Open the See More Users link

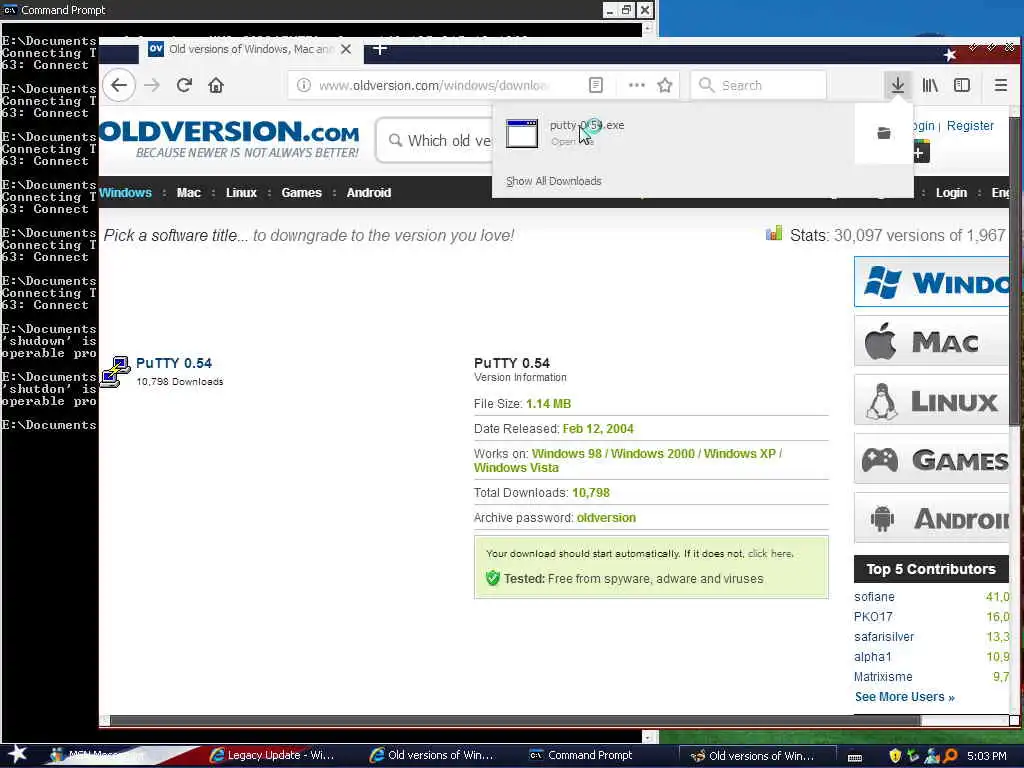pos(904,697)
